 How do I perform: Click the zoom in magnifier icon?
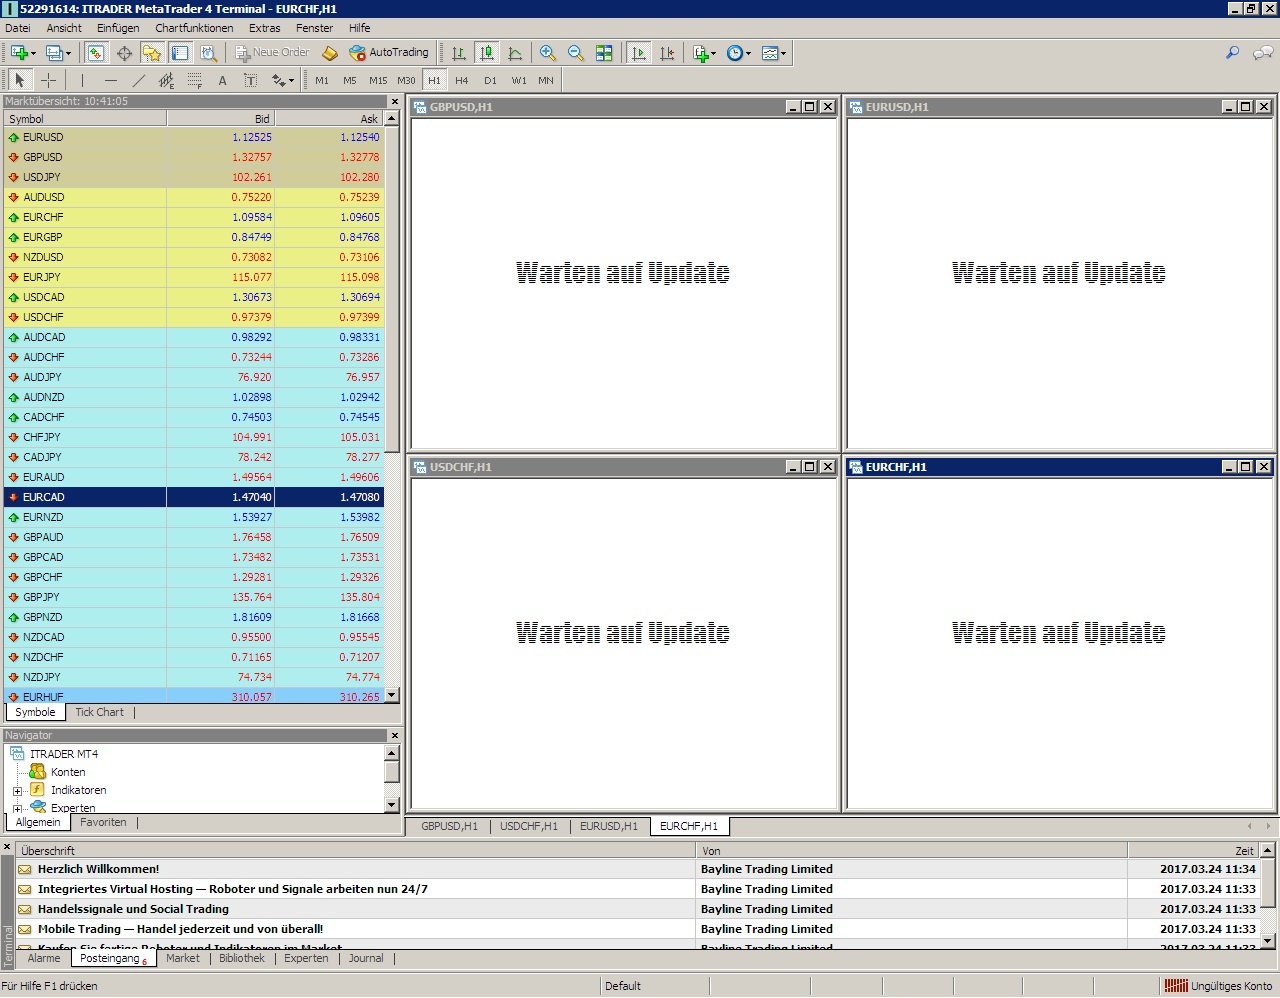[548, 53]
